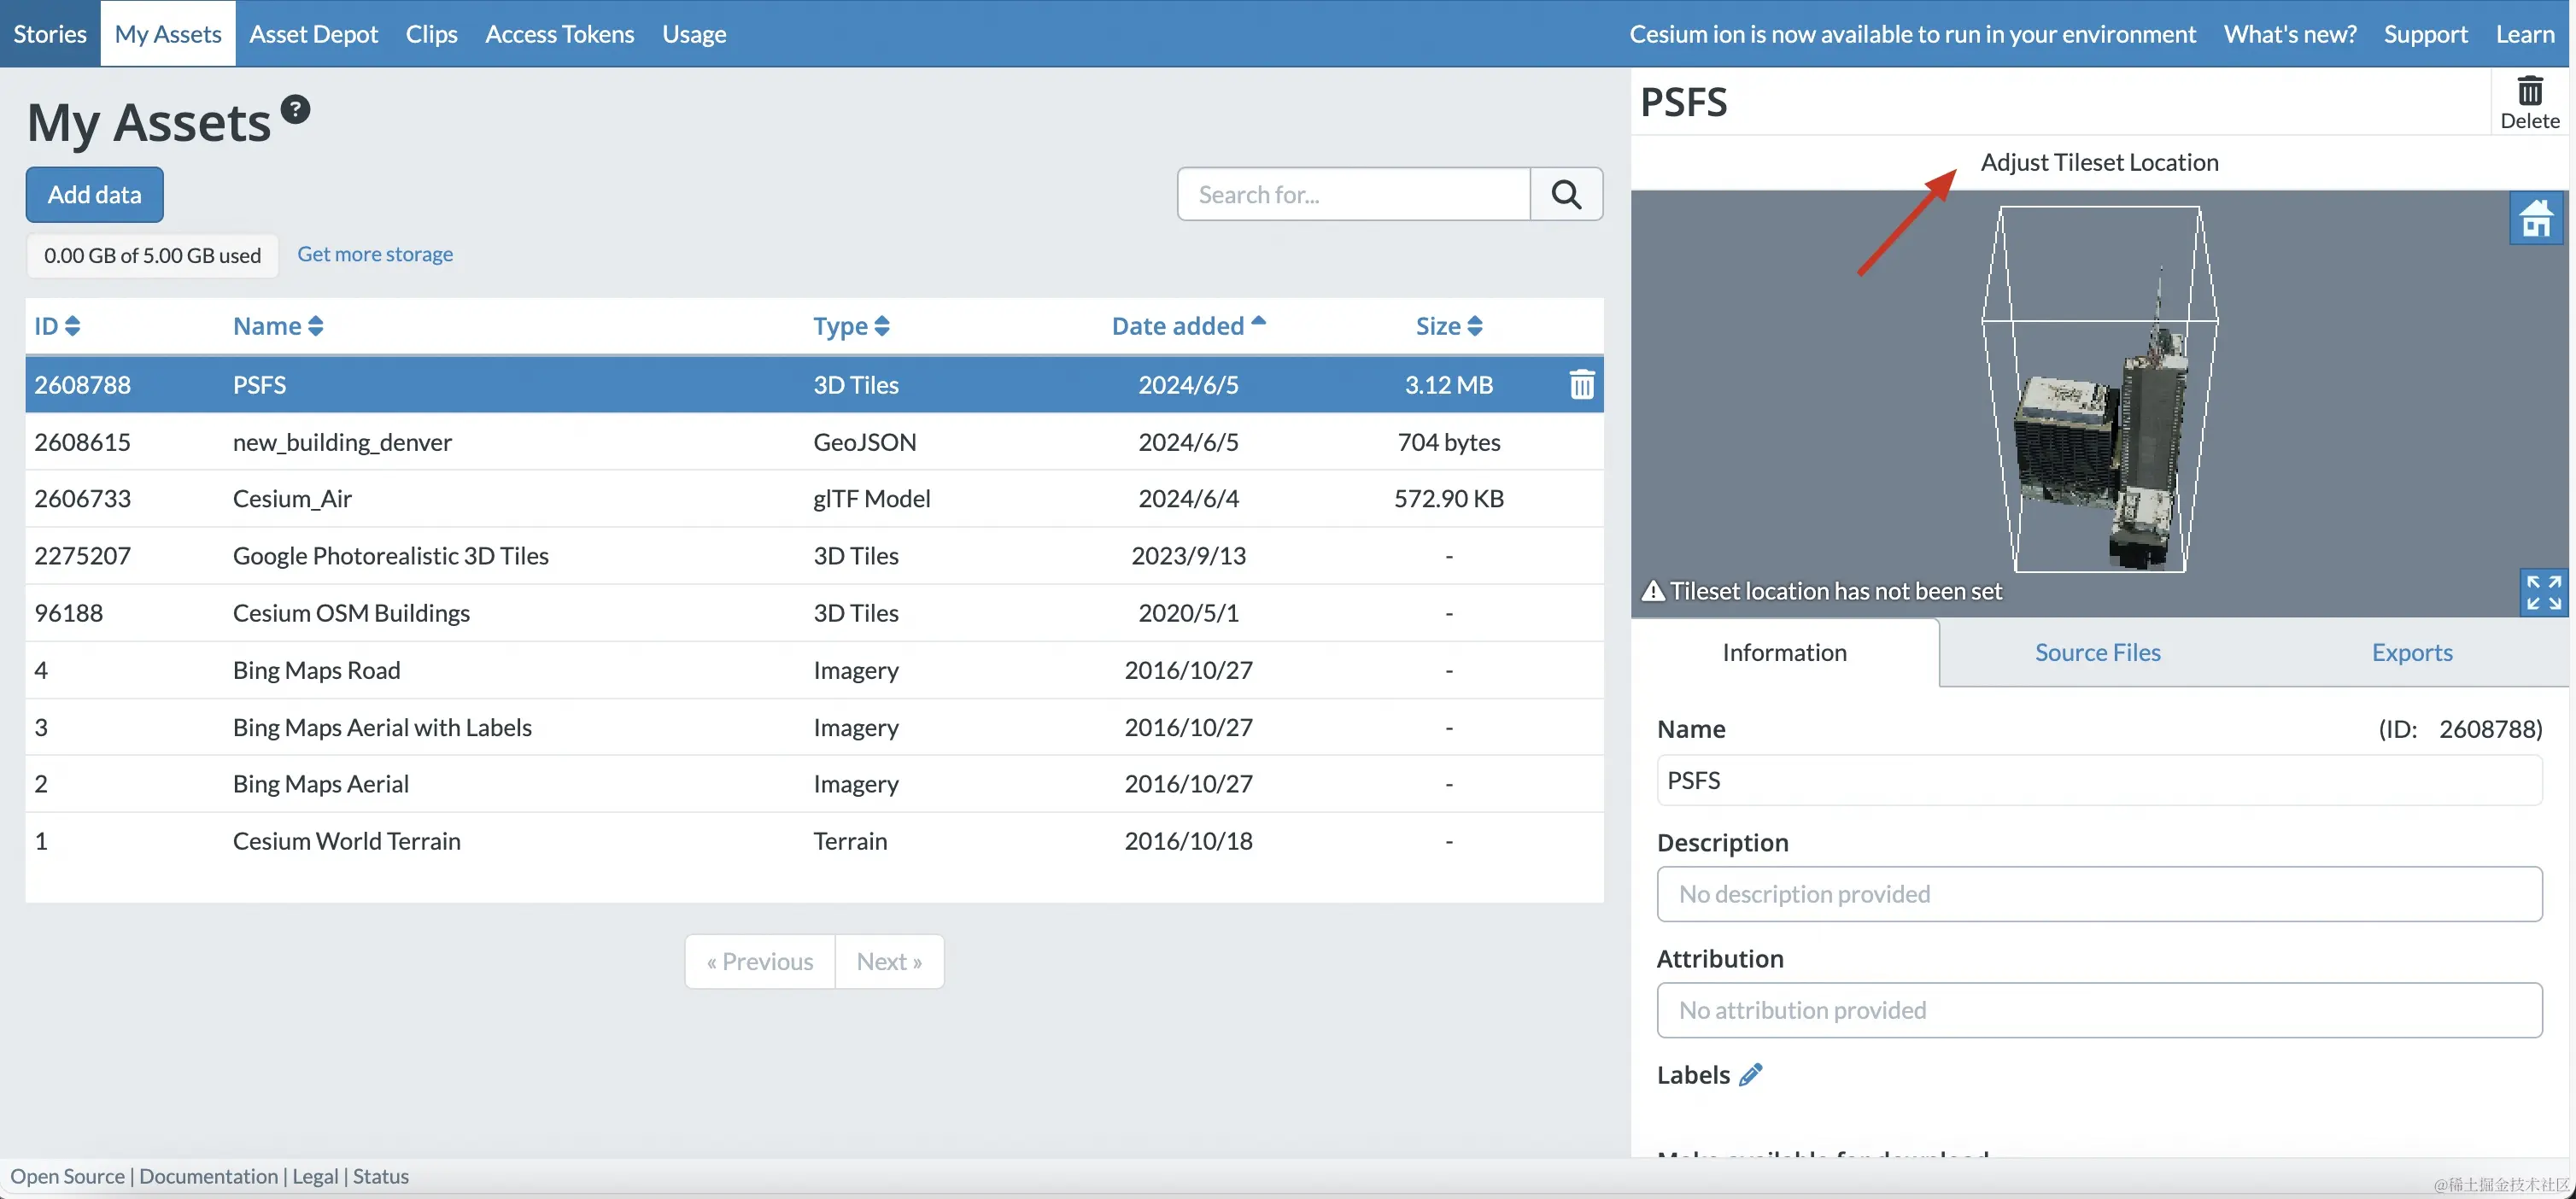Sort assets by the Type column
The image size is (2576, 1199).
[x=851, y=326]
